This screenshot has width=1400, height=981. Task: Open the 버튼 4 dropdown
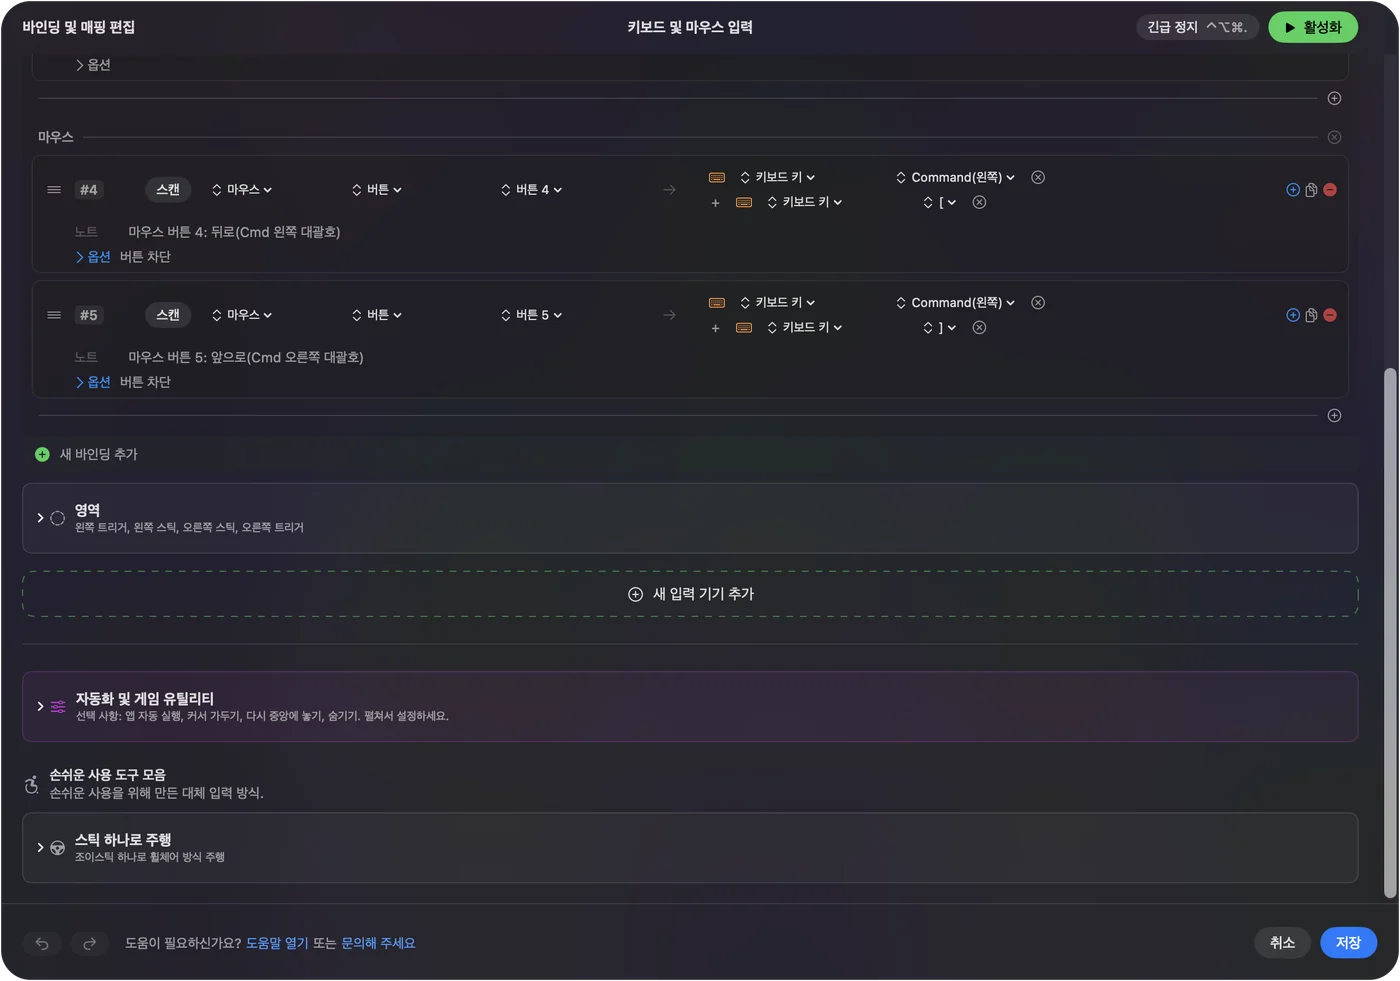532,190
